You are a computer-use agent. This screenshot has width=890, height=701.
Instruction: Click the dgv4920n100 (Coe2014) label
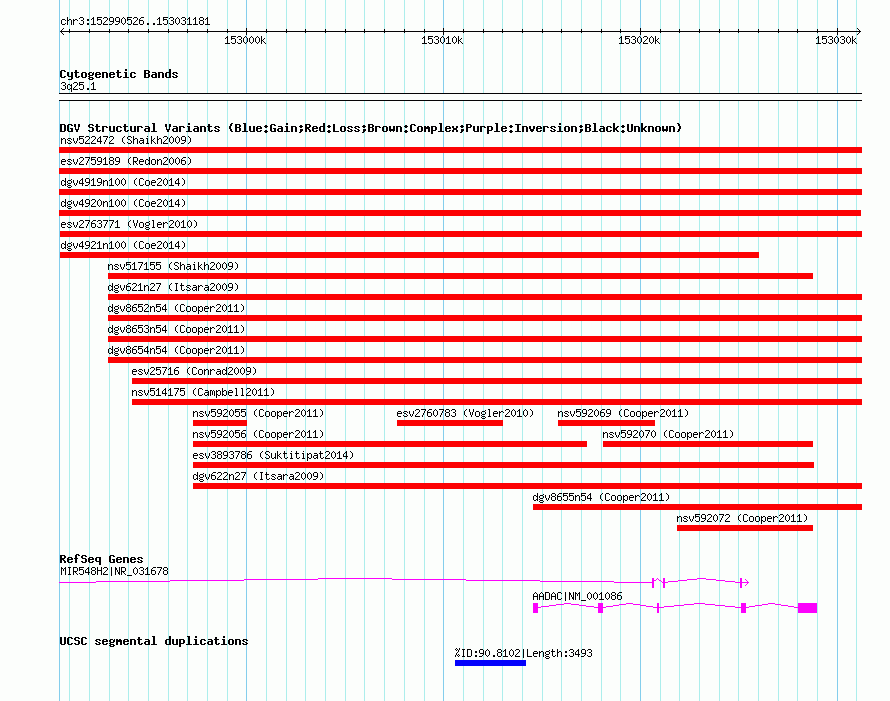123,203
